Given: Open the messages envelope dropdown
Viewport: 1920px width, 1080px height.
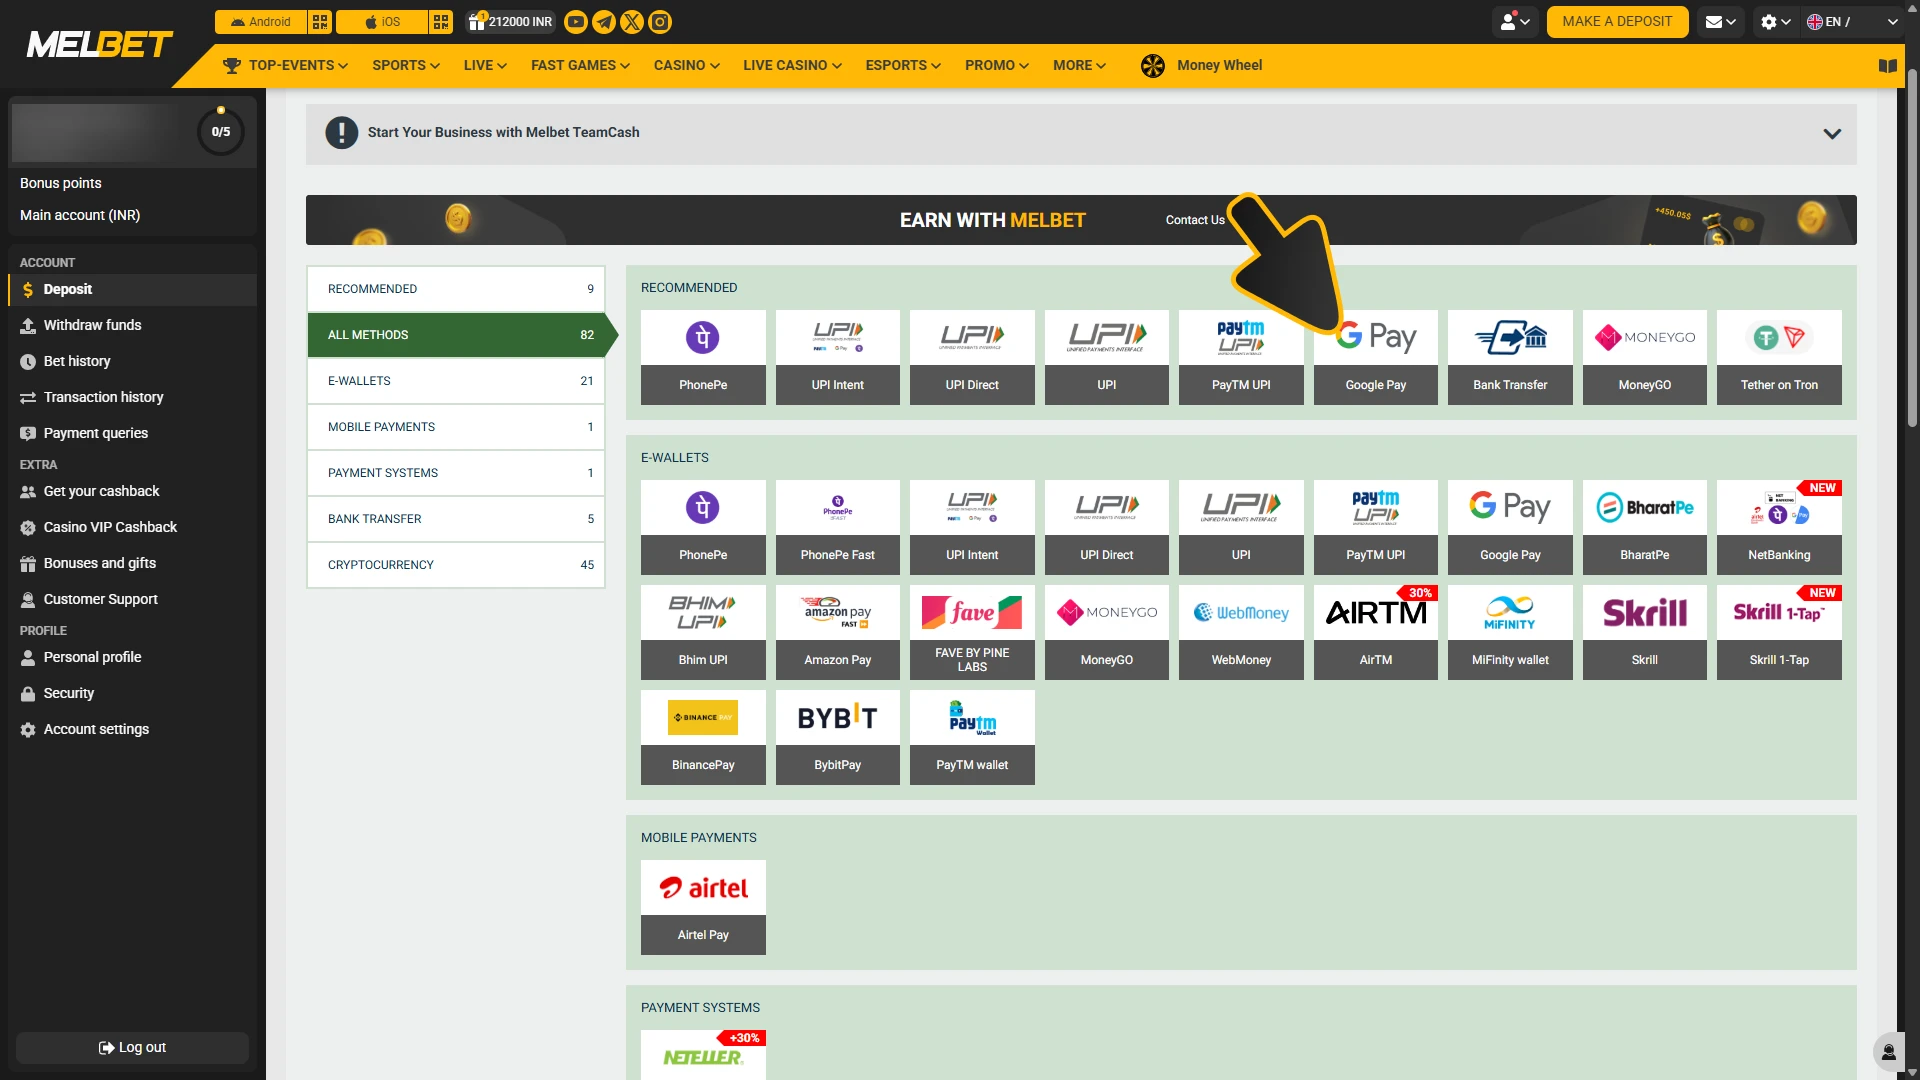Looking at the screenshot, I should (x=1721, y=22).
